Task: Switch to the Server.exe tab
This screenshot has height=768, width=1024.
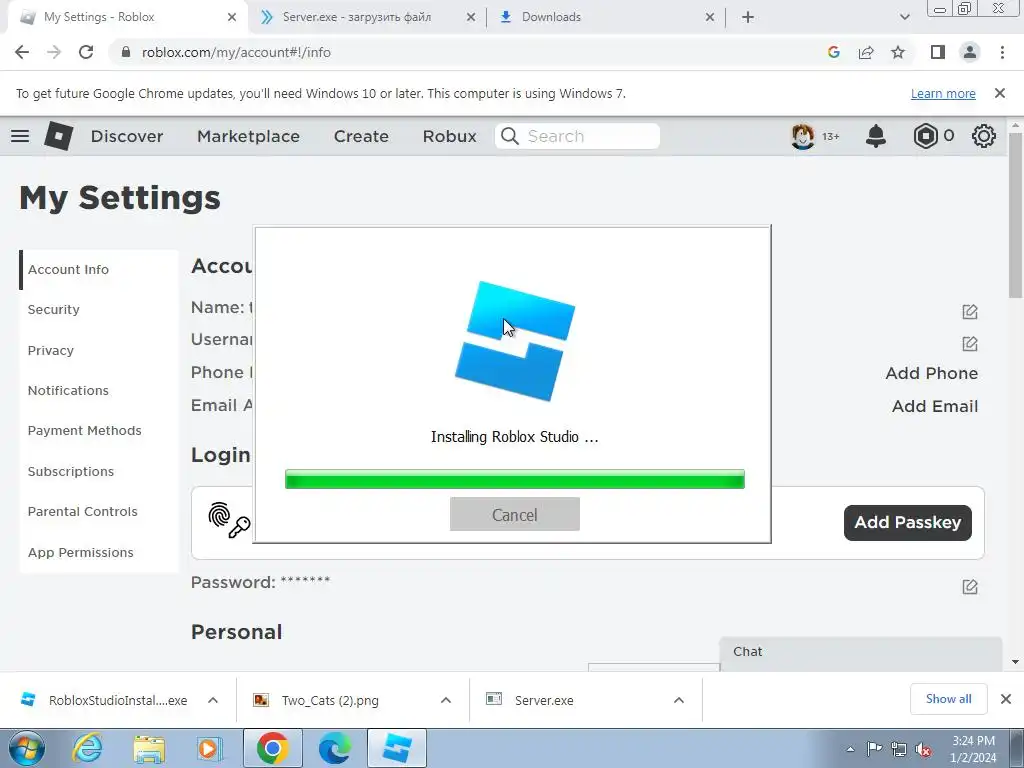Action: [368, 17]
